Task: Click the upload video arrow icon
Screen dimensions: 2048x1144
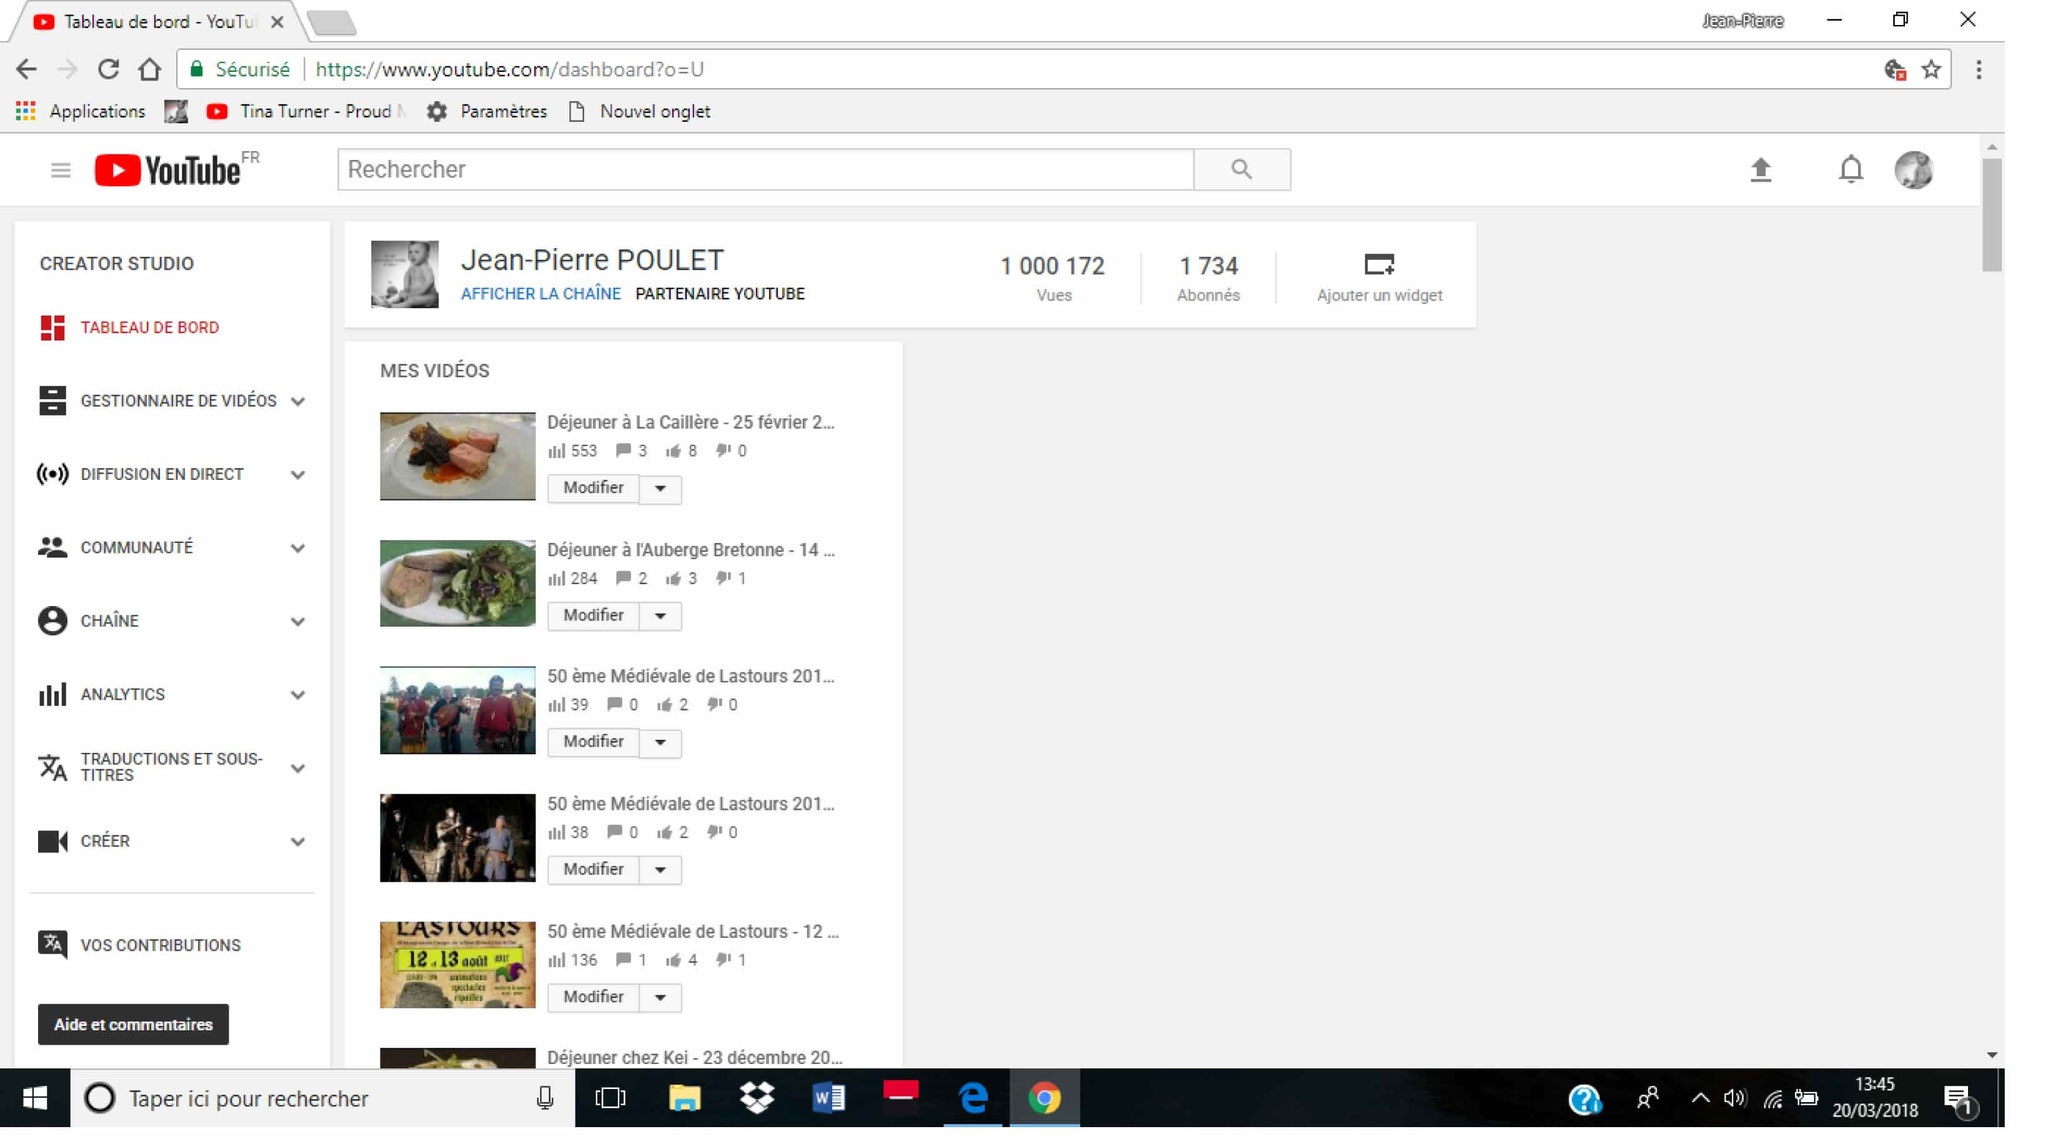Action: click(1761, 170)
